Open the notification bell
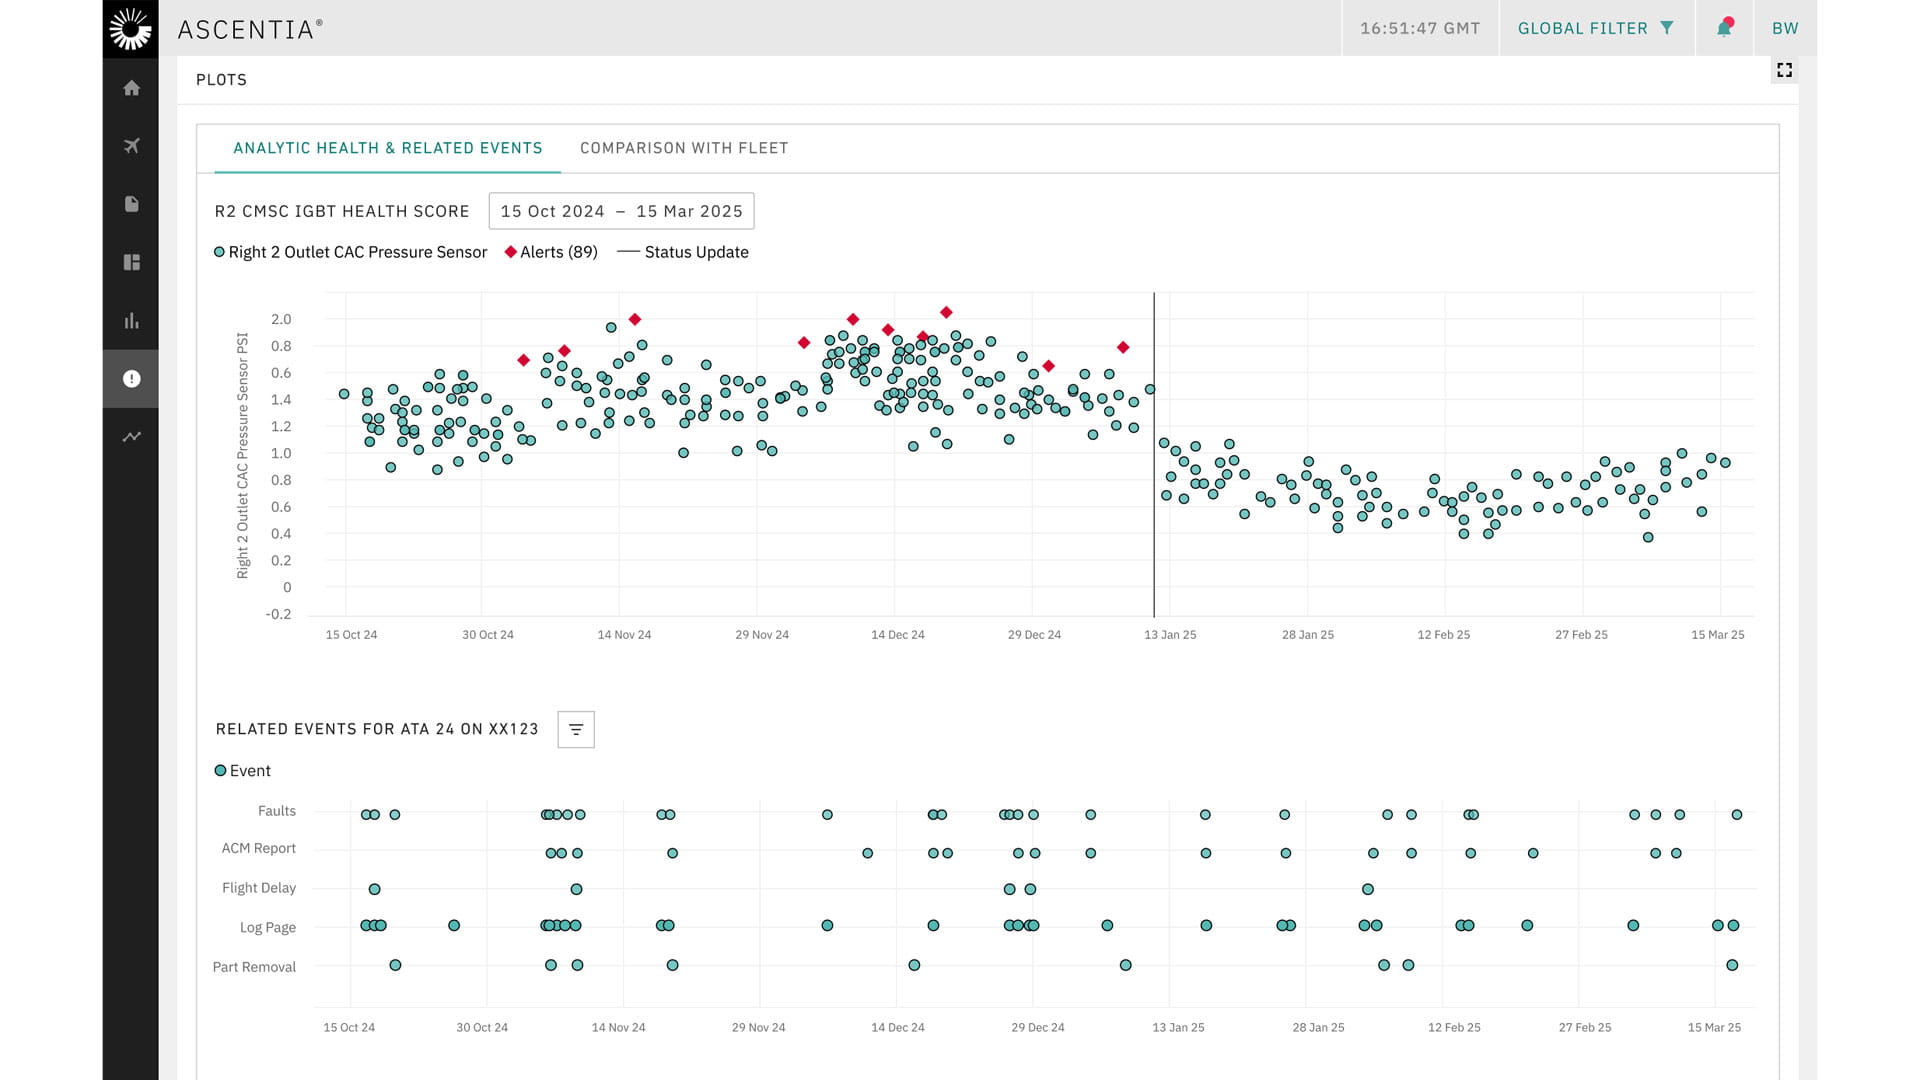The height and width of the screenshot is (1080, 1920). pos(1723,28)
